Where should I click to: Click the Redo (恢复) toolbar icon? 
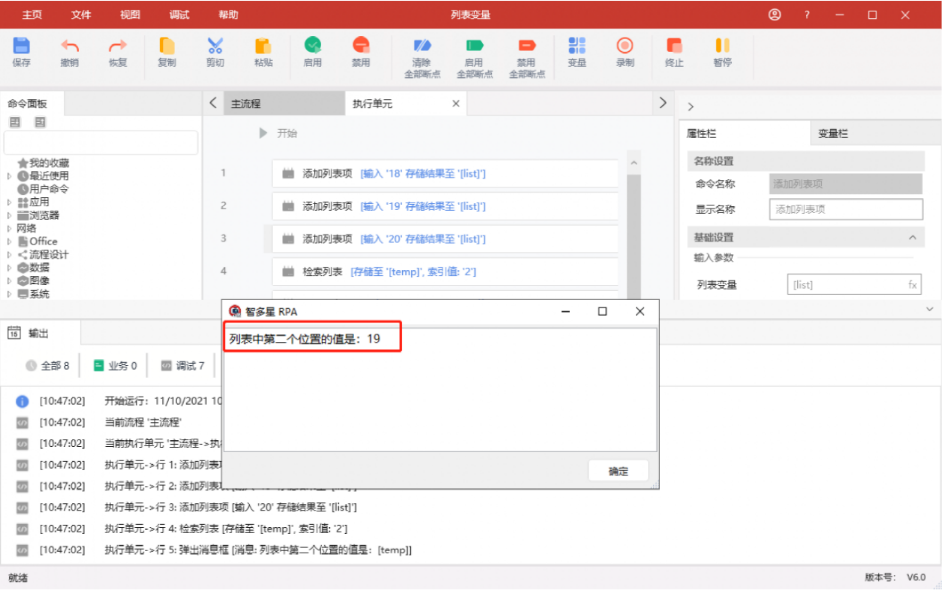(x=117, y=47)
